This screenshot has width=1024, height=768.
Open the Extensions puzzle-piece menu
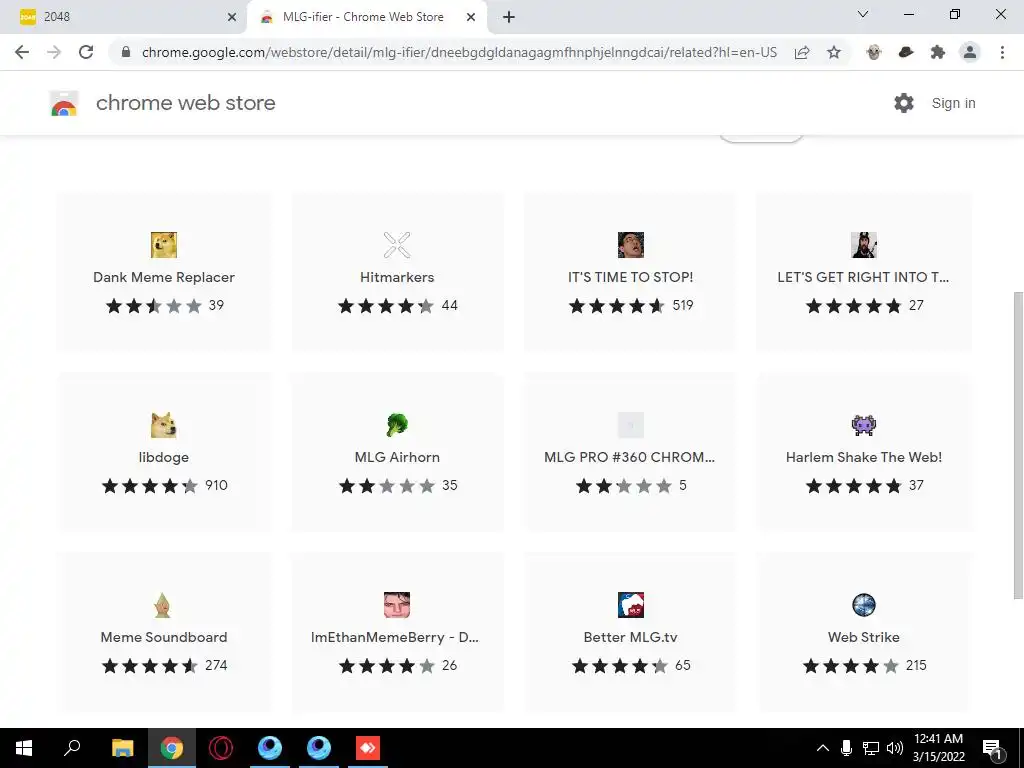[937, 52]
